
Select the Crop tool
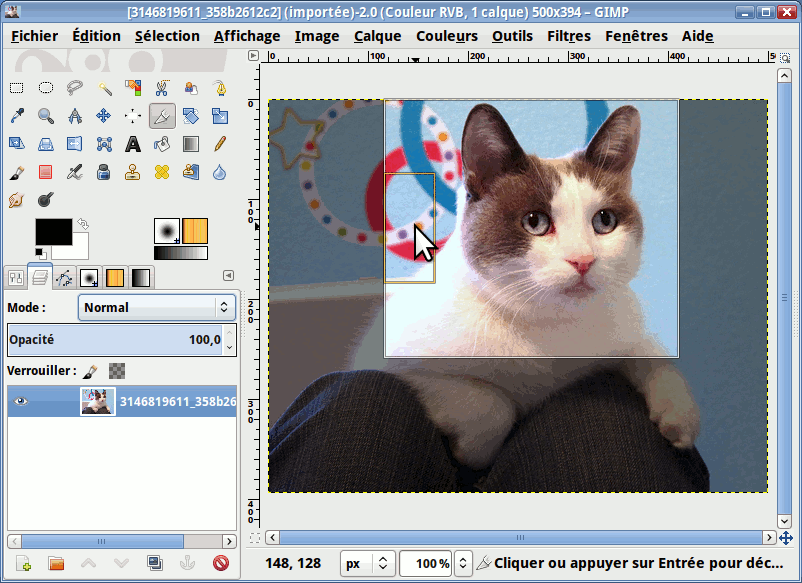pyautogui.click(x=162, y=116)
